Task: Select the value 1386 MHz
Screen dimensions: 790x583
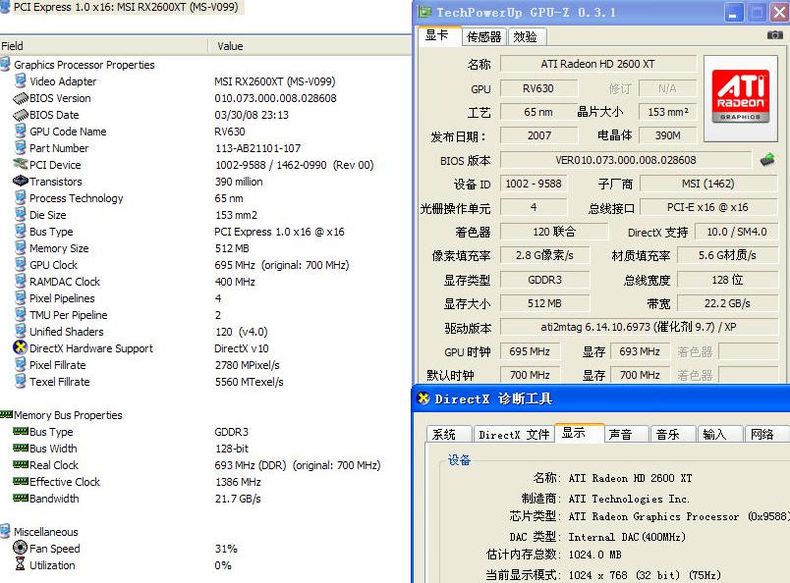Action: [x=238, y=482]
